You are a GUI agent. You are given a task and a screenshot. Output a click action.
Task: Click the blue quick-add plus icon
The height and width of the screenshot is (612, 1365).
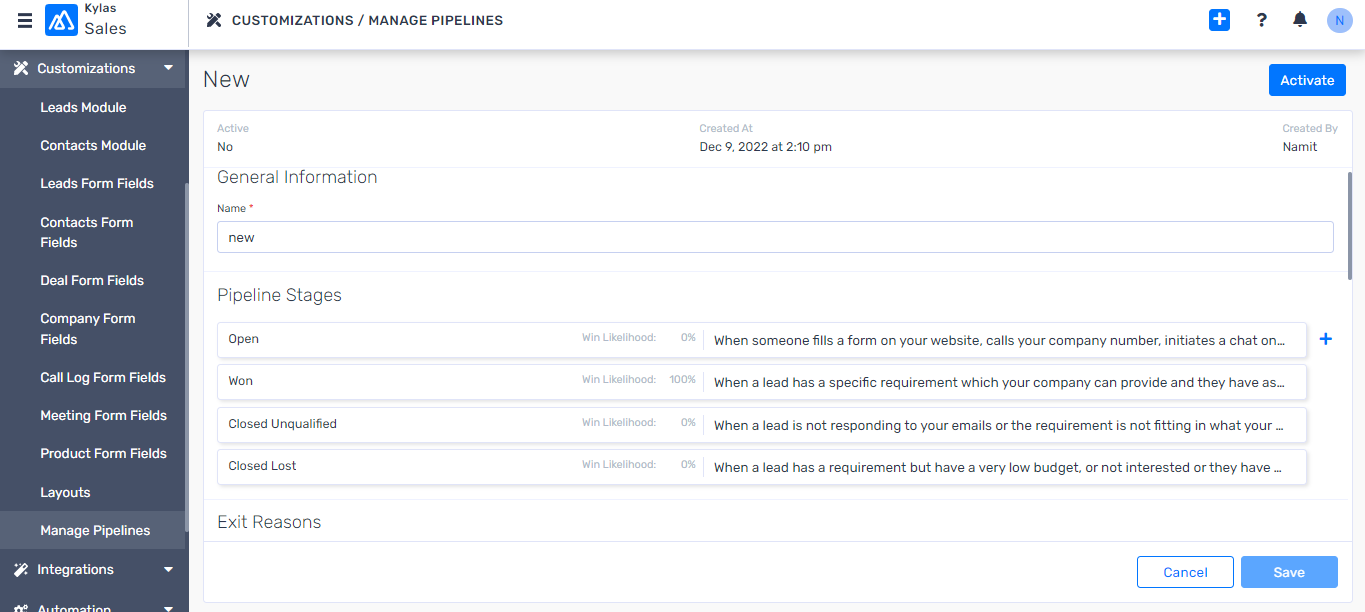pos(1219,20)
